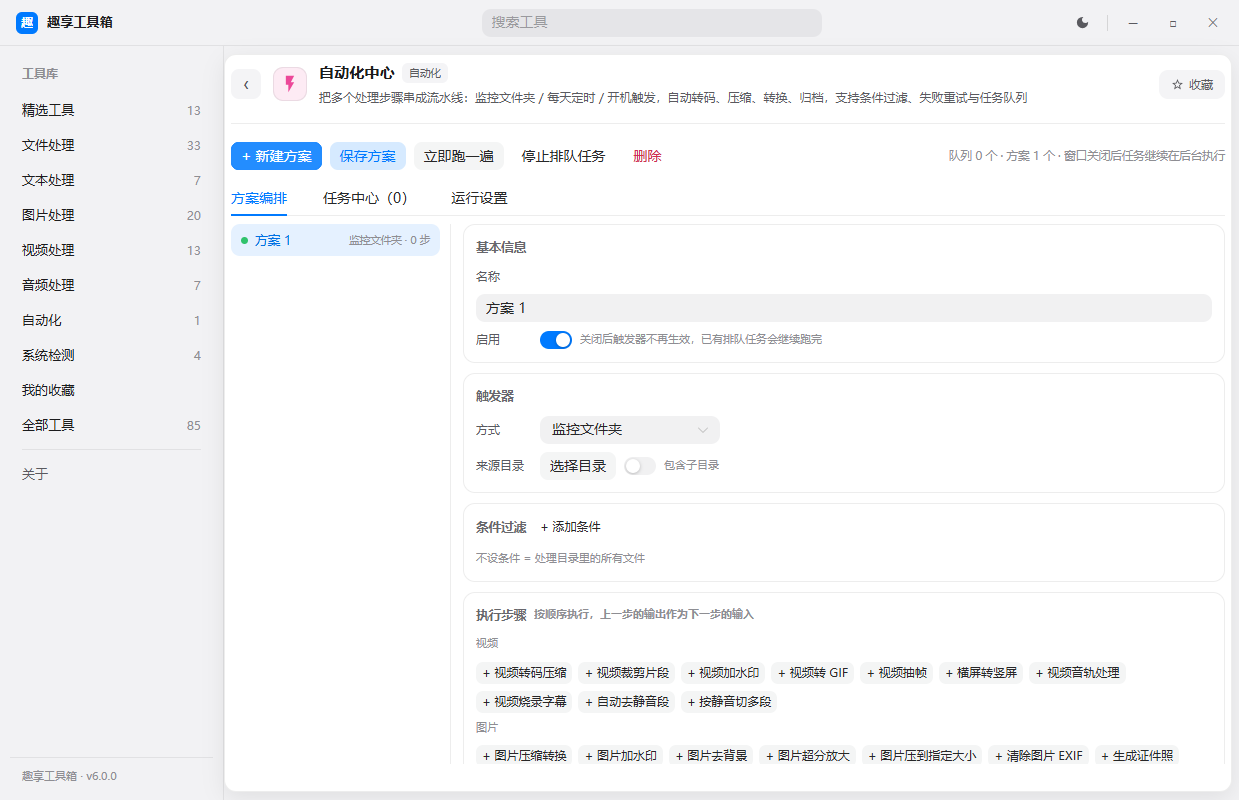1239x800 pixels.
Task: Open the 运行设置 tab
Action: click(x=479, y=198)
